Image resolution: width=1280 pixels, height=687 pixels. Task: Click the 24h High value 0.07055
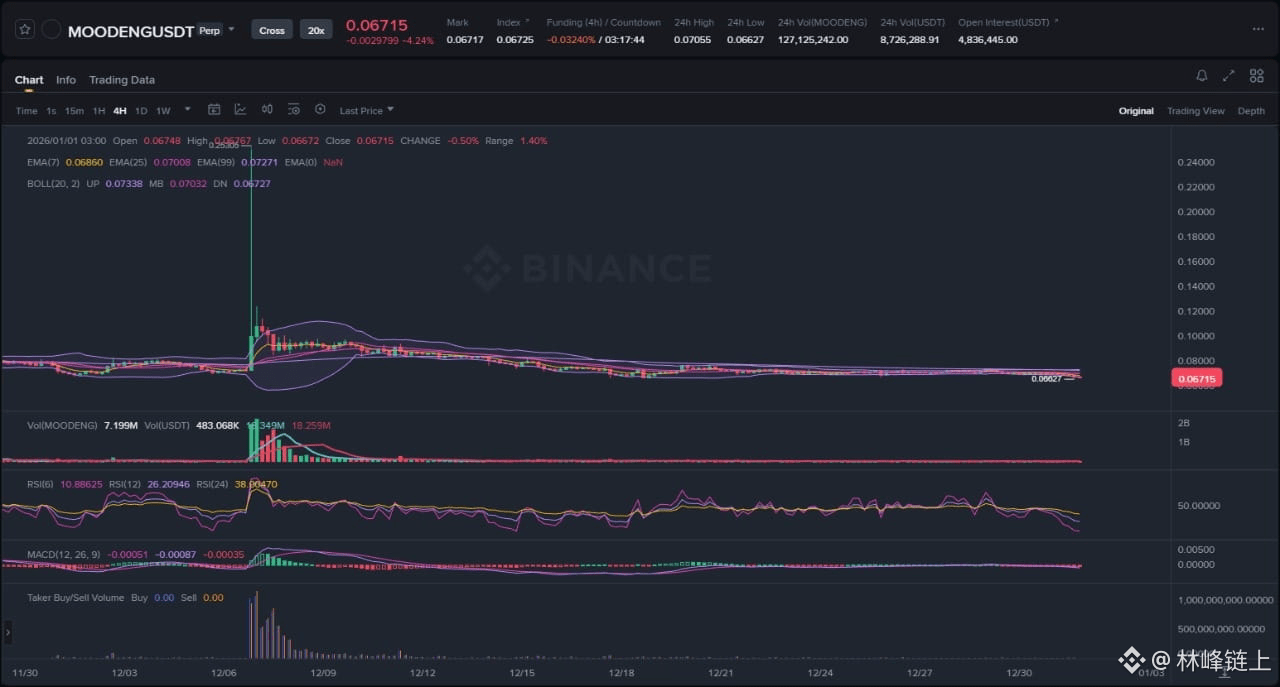pyautogui.click(x=692, y=40)
